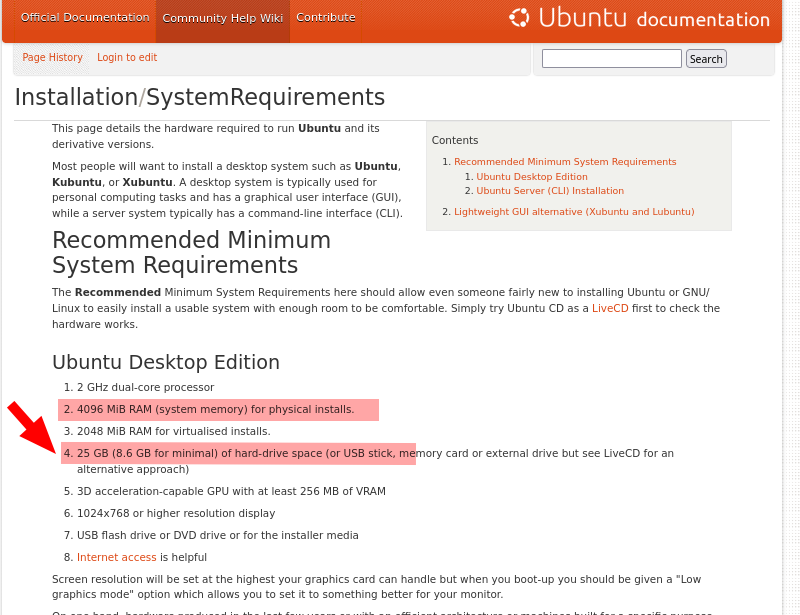Image resolution: width=800 pixels, height=615 pixels.
Task: Follow the LiveCD link in paragraph
Action: (x=610, y=308)
